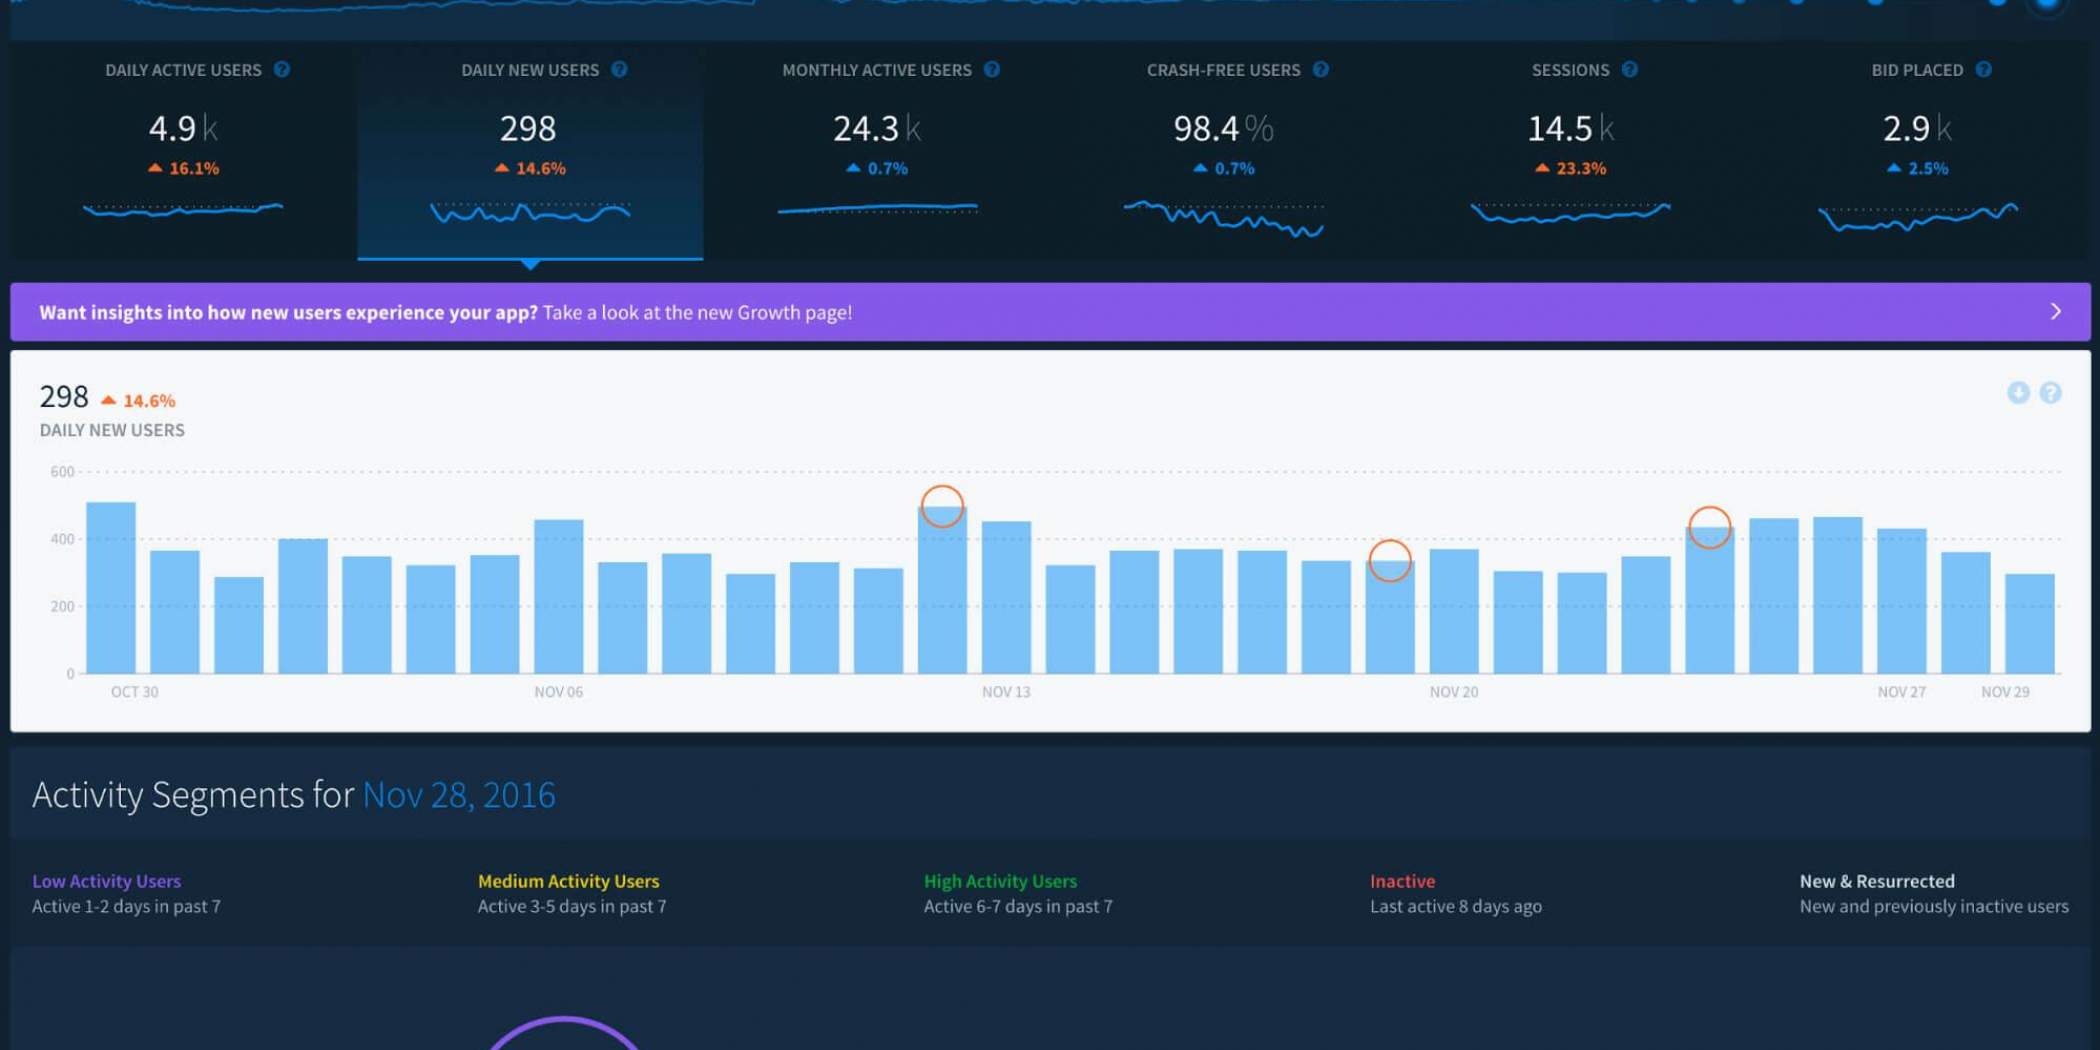Open the Sessions metric card

pos(1570,150)
